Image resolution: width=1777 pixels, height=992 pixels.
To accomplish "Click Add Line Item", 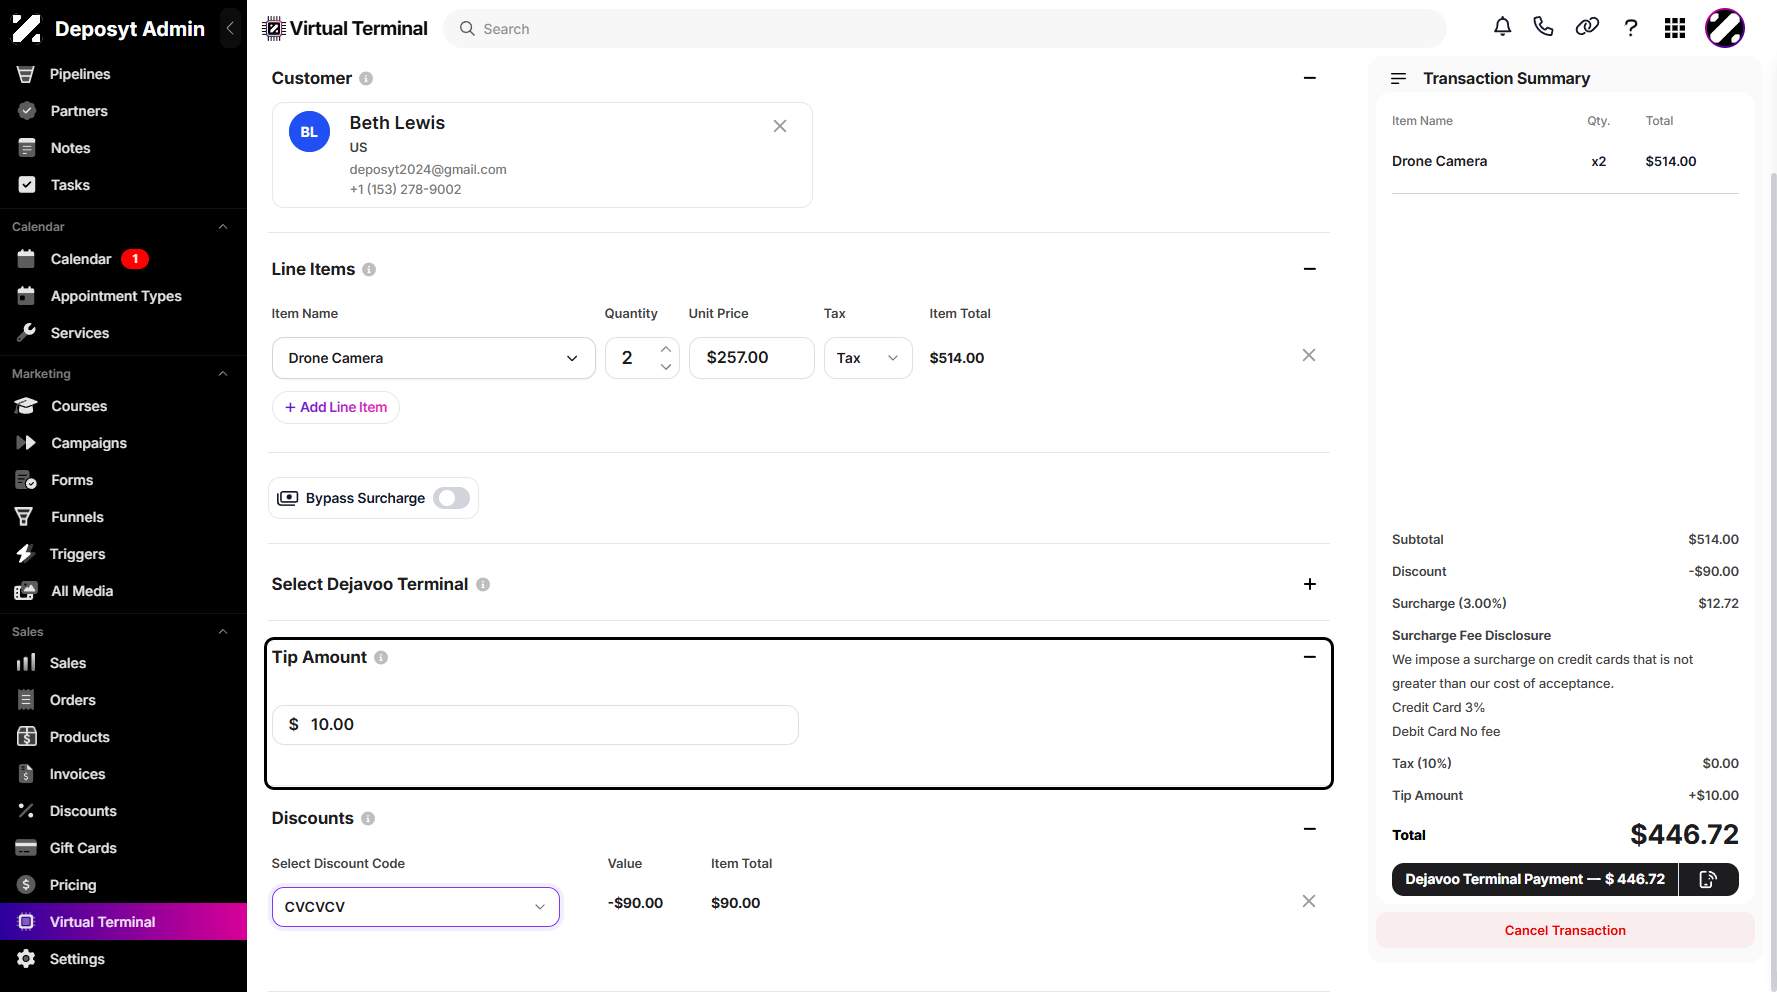I will point(336,407).
